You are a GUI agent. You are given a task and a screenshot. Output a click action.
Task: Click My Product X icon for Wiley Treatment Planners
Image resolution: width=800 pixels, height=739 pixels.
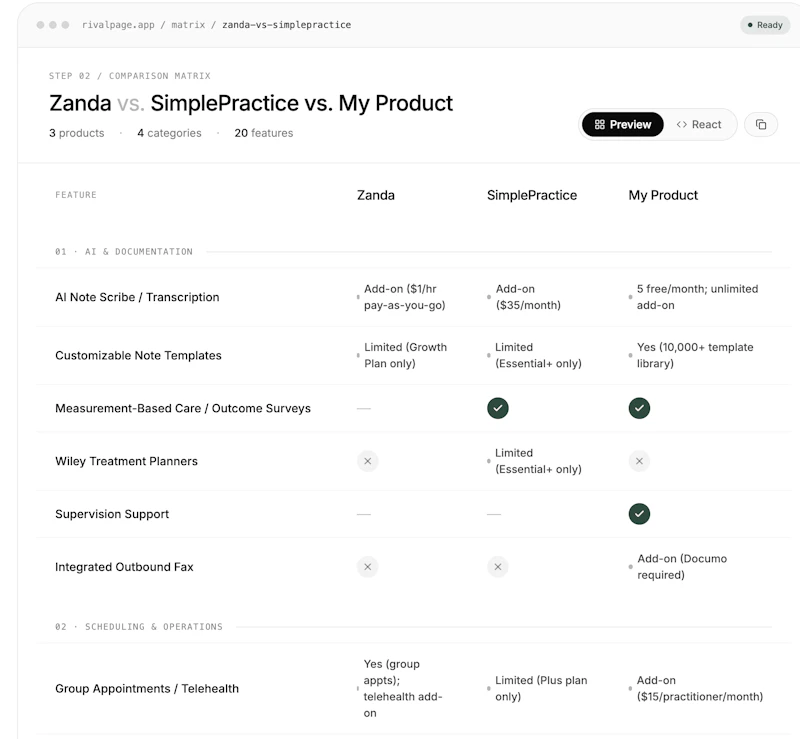click(x=639, y=461)
